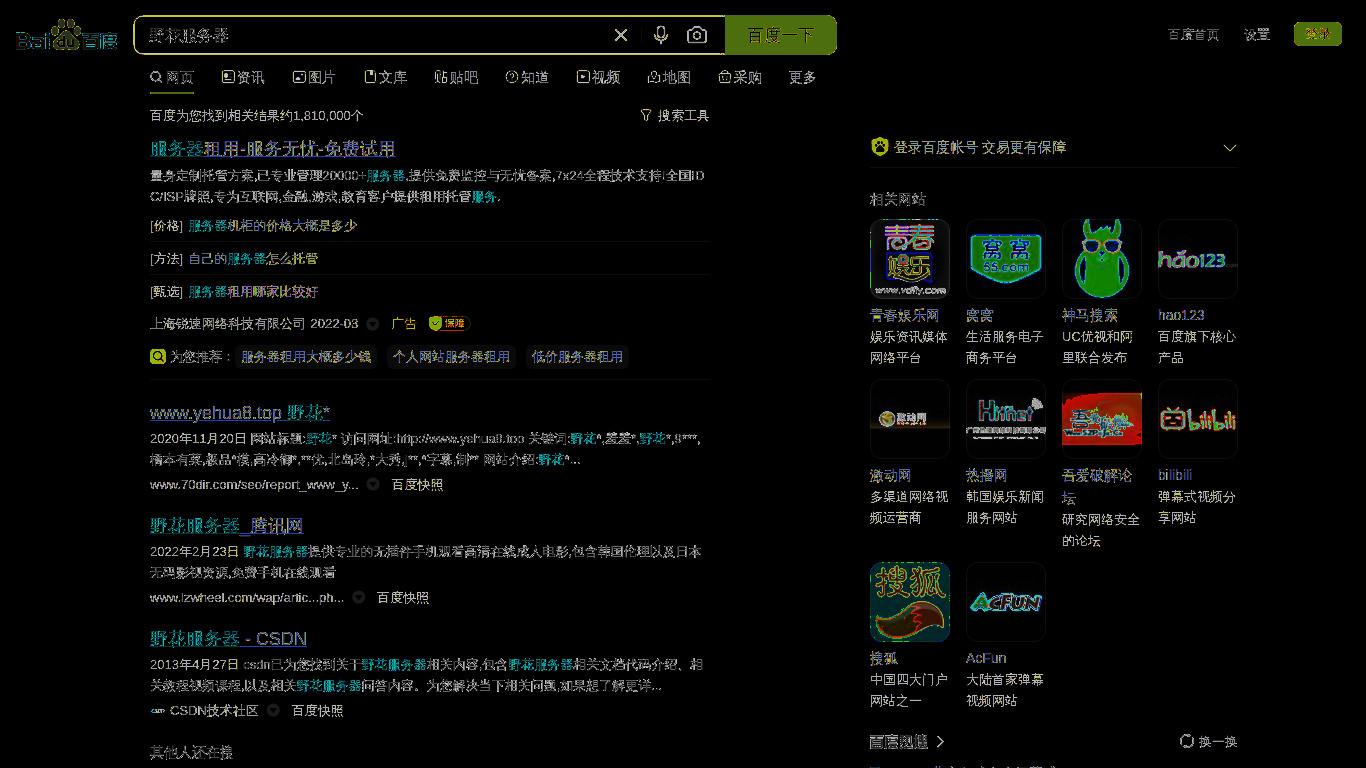Switch to the 资讯 tab
1366x768 pixels.
coord(243,77)
